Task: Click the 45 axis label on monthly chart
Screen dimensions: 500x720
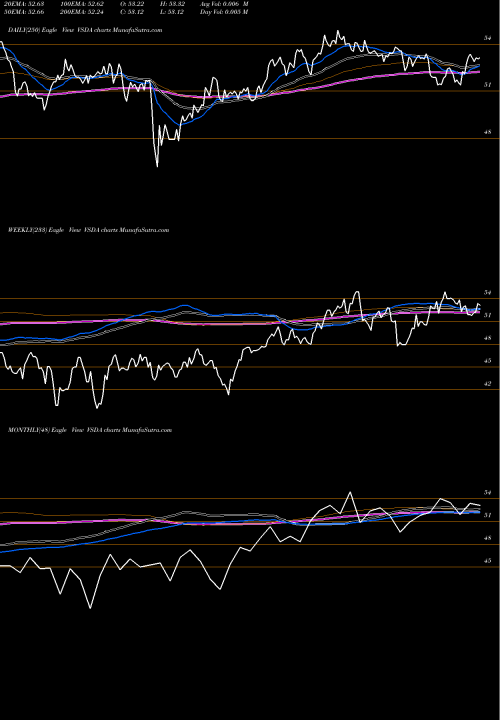Action: 488,561
